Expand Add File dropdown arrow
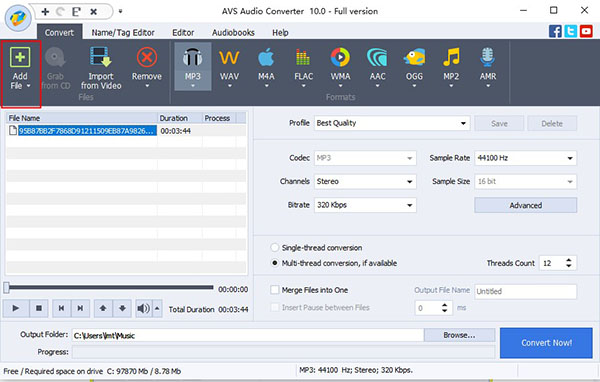This screenshot has width=600, height=382. tap(29, 86)
